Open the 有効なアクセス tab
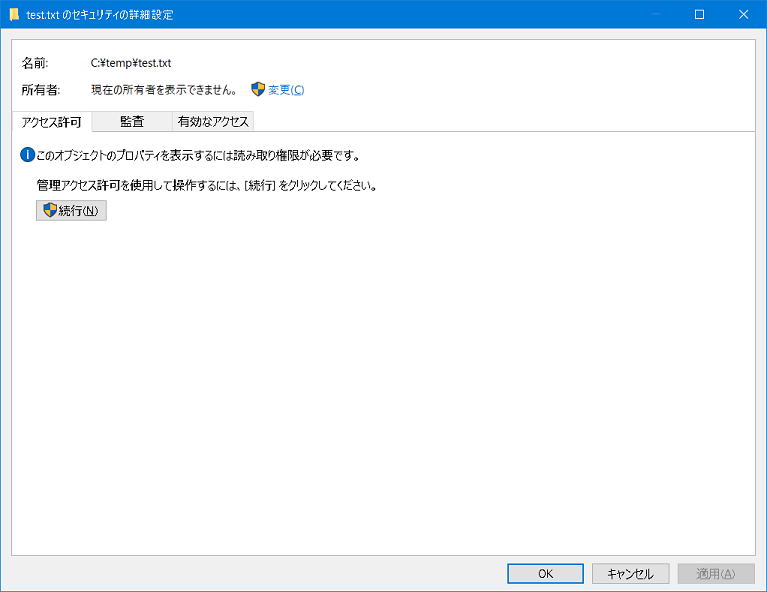The width and height of the screenshot is (767, 592). [212, 121]
